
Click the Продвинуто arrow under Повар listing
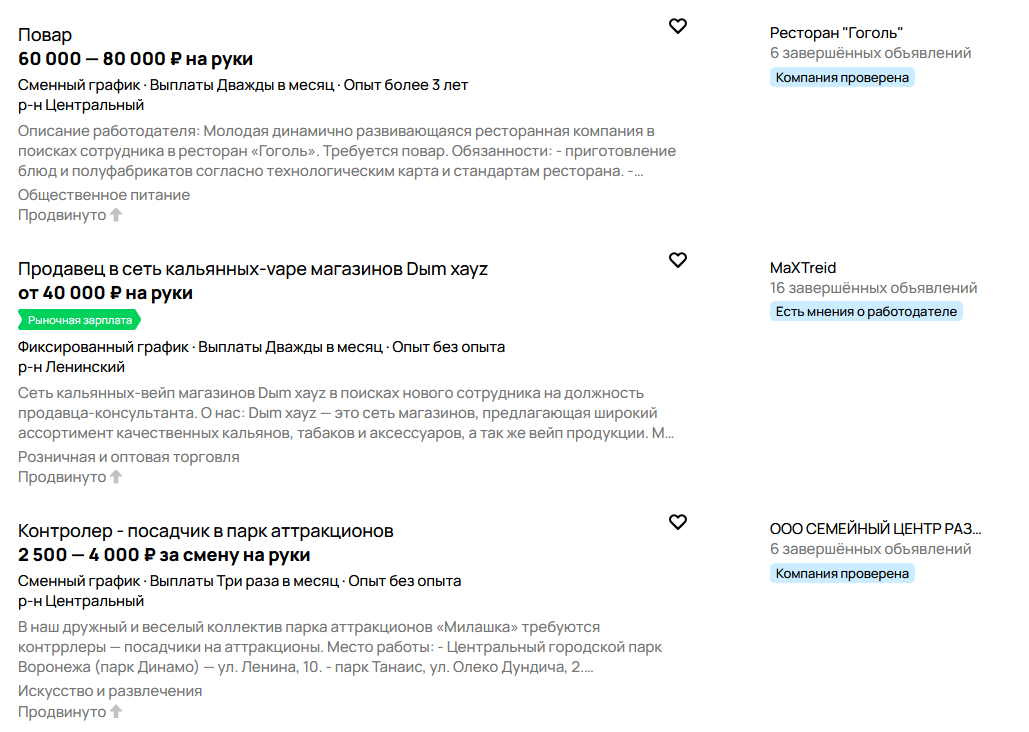(116, 215)
